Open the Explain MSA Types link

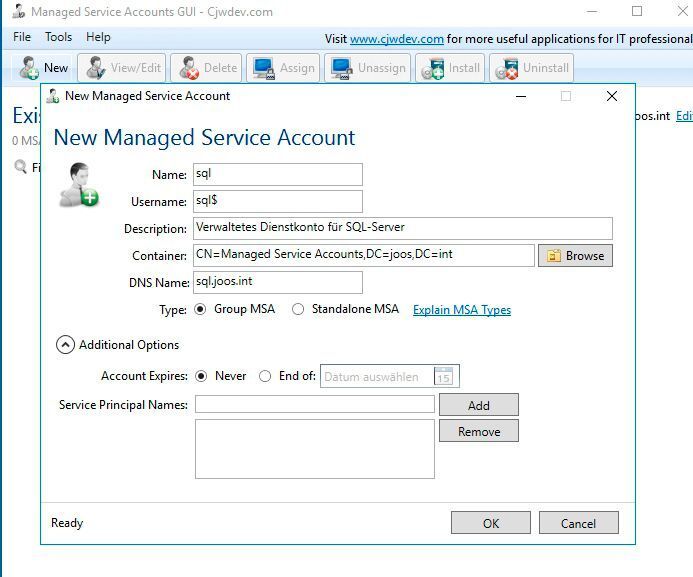tap(461, 310)
